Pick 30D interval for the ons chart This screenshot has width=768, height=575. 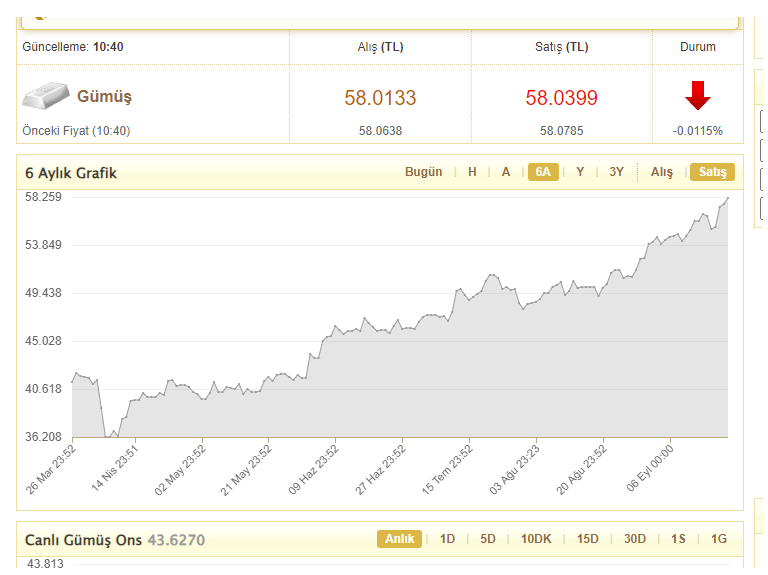pyautogui.click(x=635, y=539)
